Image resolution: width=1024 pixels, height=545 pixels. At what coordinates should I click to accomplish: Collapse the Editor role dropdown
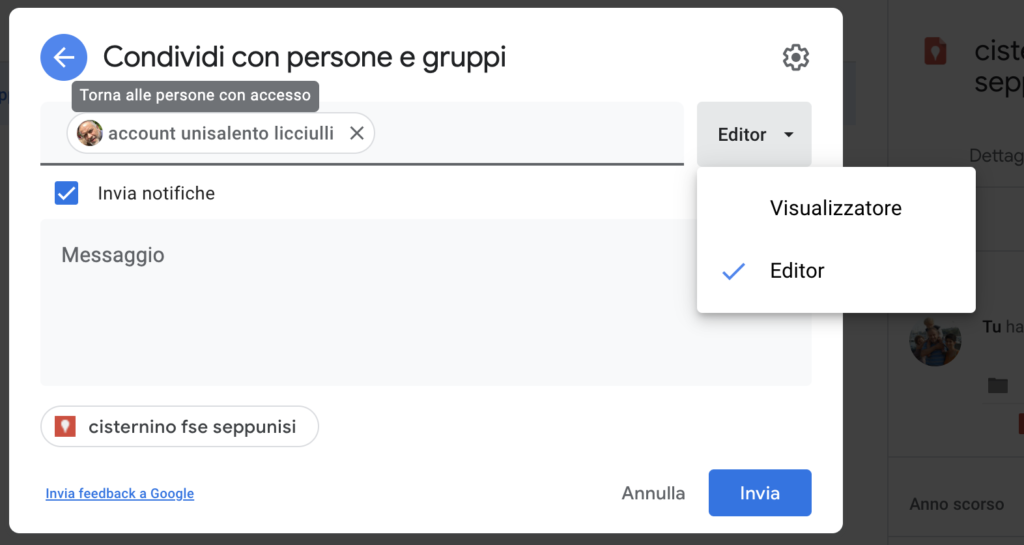[x=754, y=134]
